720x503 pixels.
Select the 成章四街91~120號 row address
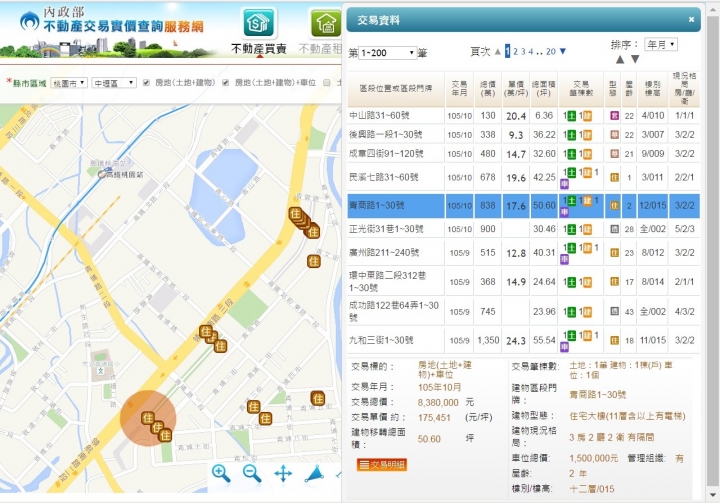(x=386, y=154)
